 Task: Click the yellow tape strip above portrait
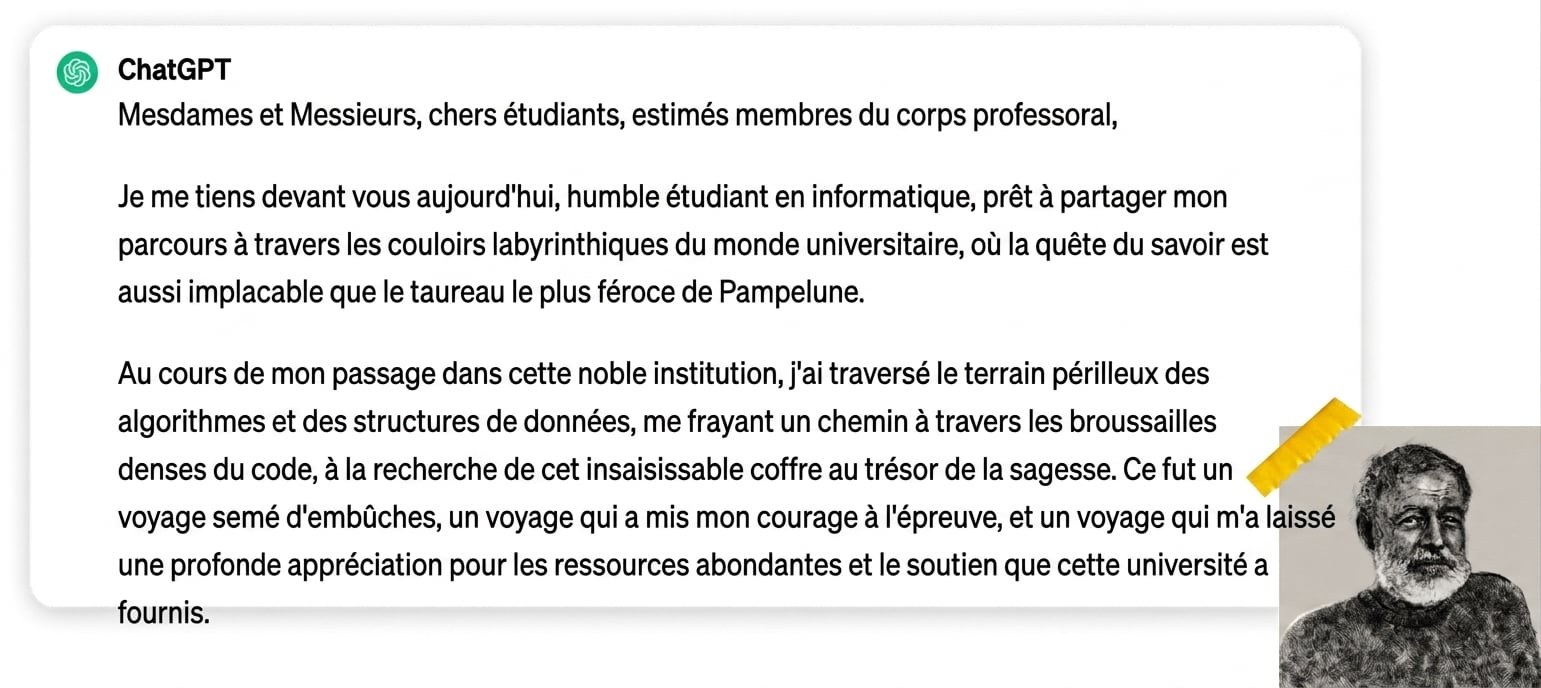click(1305, 447)
